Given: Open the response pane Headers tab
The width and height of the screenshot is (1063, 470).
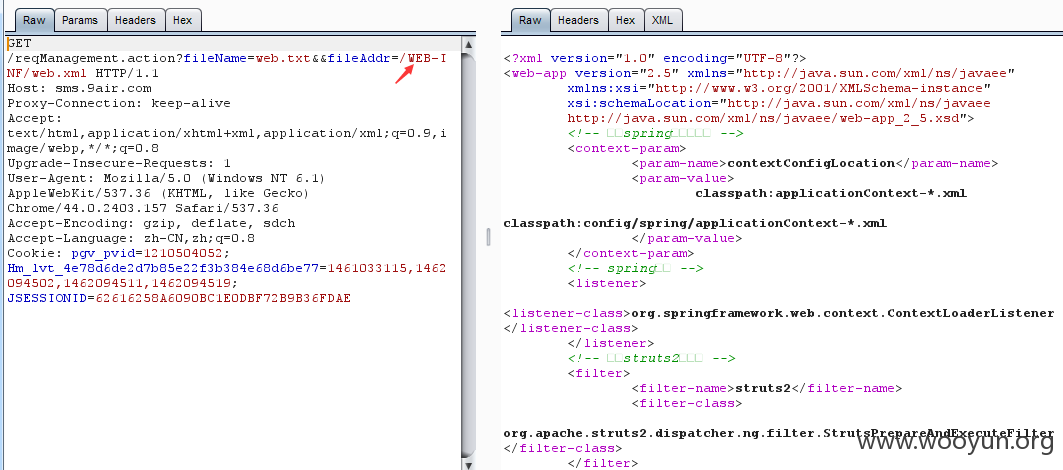Looking at the screenshot, I should pos(579,20).
